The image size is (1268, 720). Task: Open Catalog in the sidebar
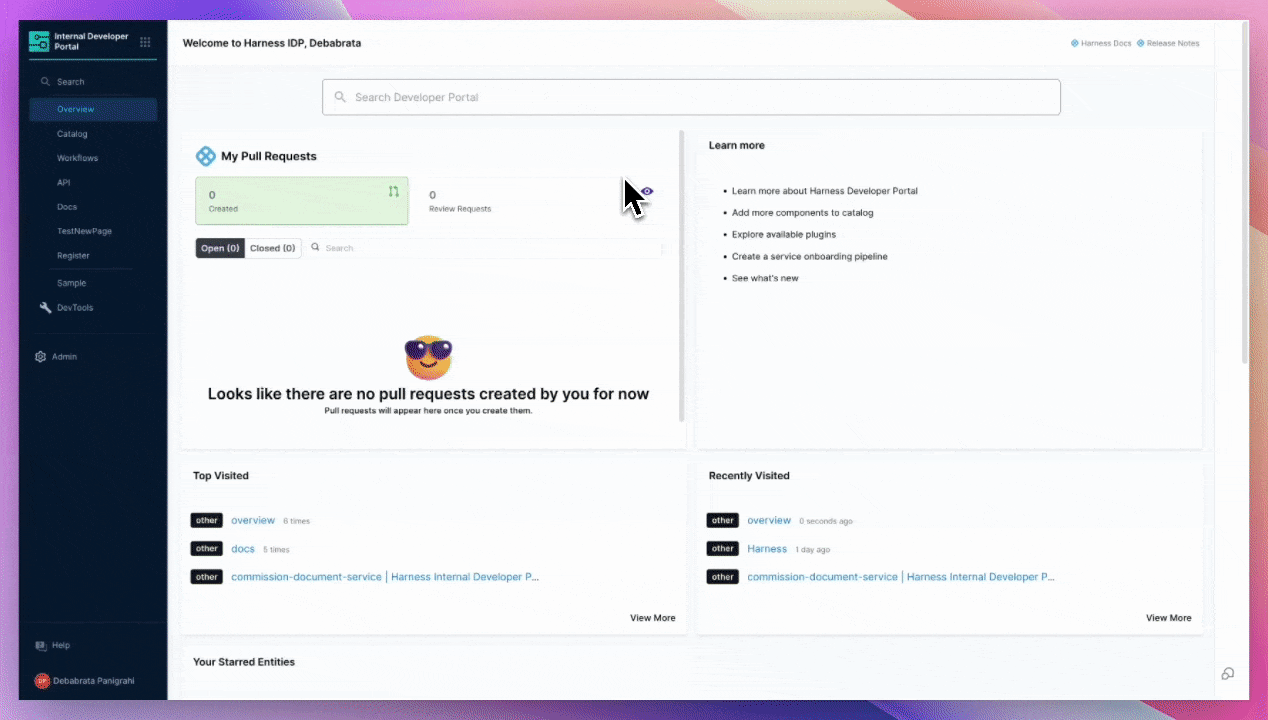coord(72,134)
